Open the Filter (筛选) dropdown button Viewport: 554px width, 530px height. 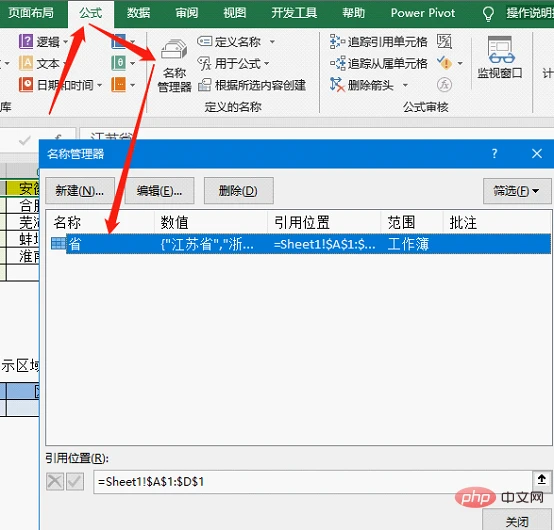517,191
